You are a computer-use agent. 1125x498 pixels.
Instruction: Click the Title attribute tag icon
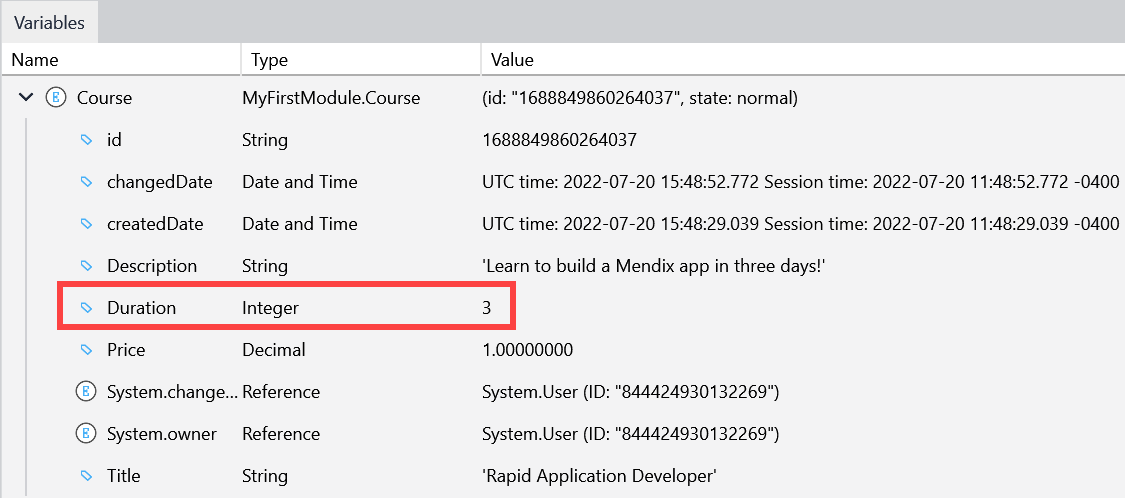[86, 476]
